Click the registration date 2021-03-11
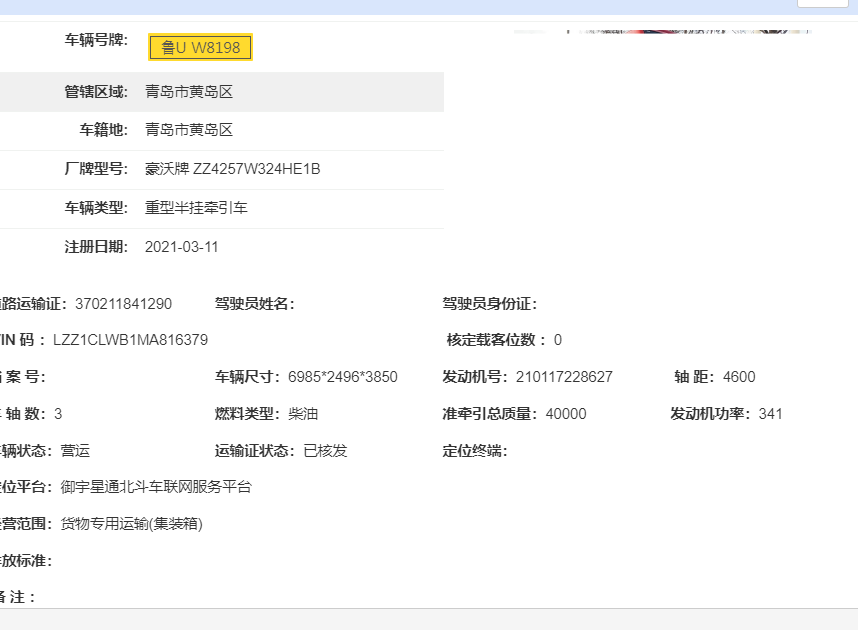This screenshot has width=858, height=630. click(x=181, y=247)
